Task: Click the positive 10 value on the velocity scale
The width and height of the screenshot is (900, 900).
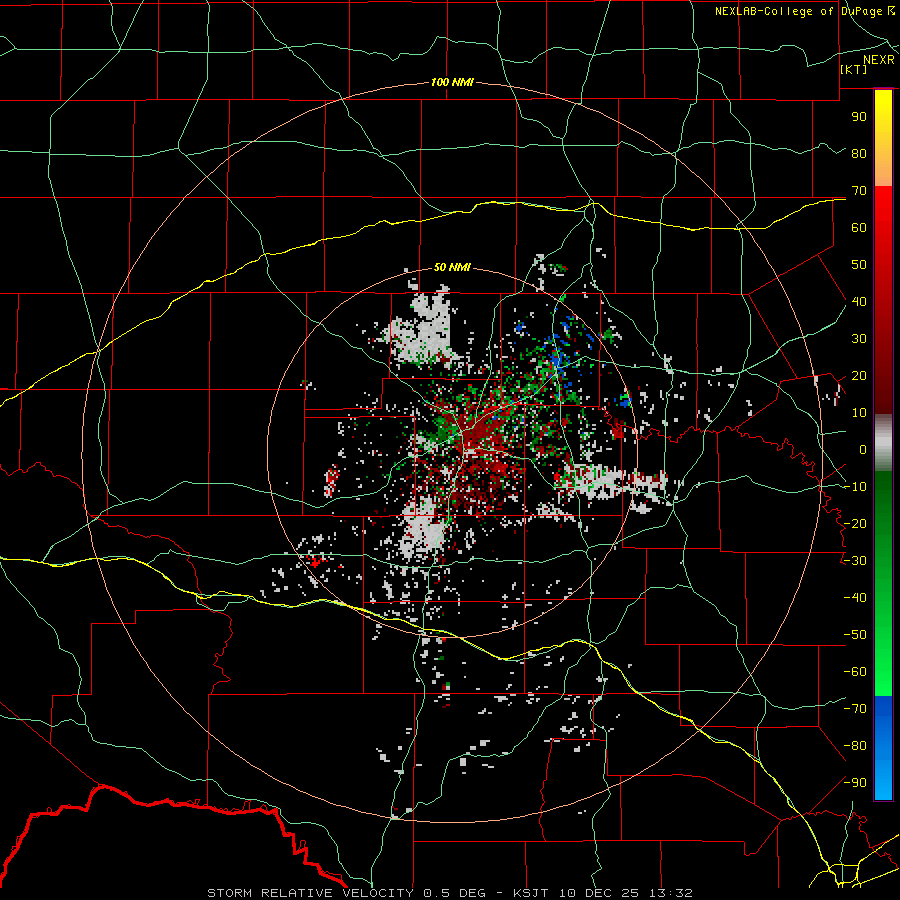Action: (x=859, y=413)
